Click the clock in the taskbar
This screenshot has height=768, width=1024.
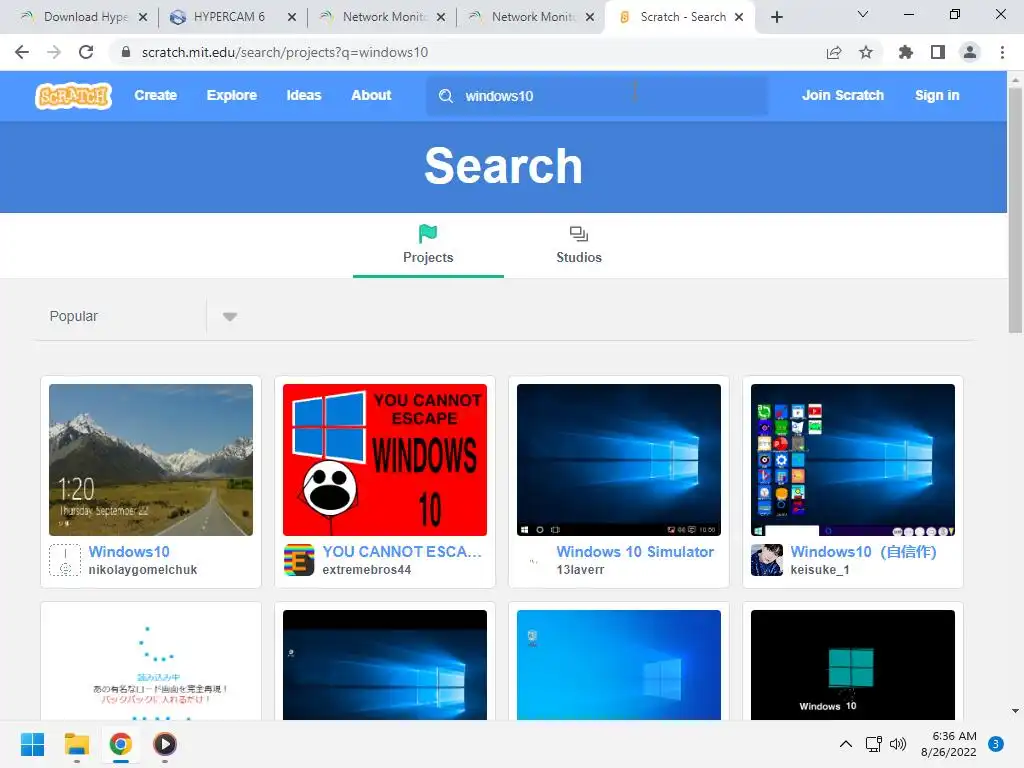click(949, 744)
